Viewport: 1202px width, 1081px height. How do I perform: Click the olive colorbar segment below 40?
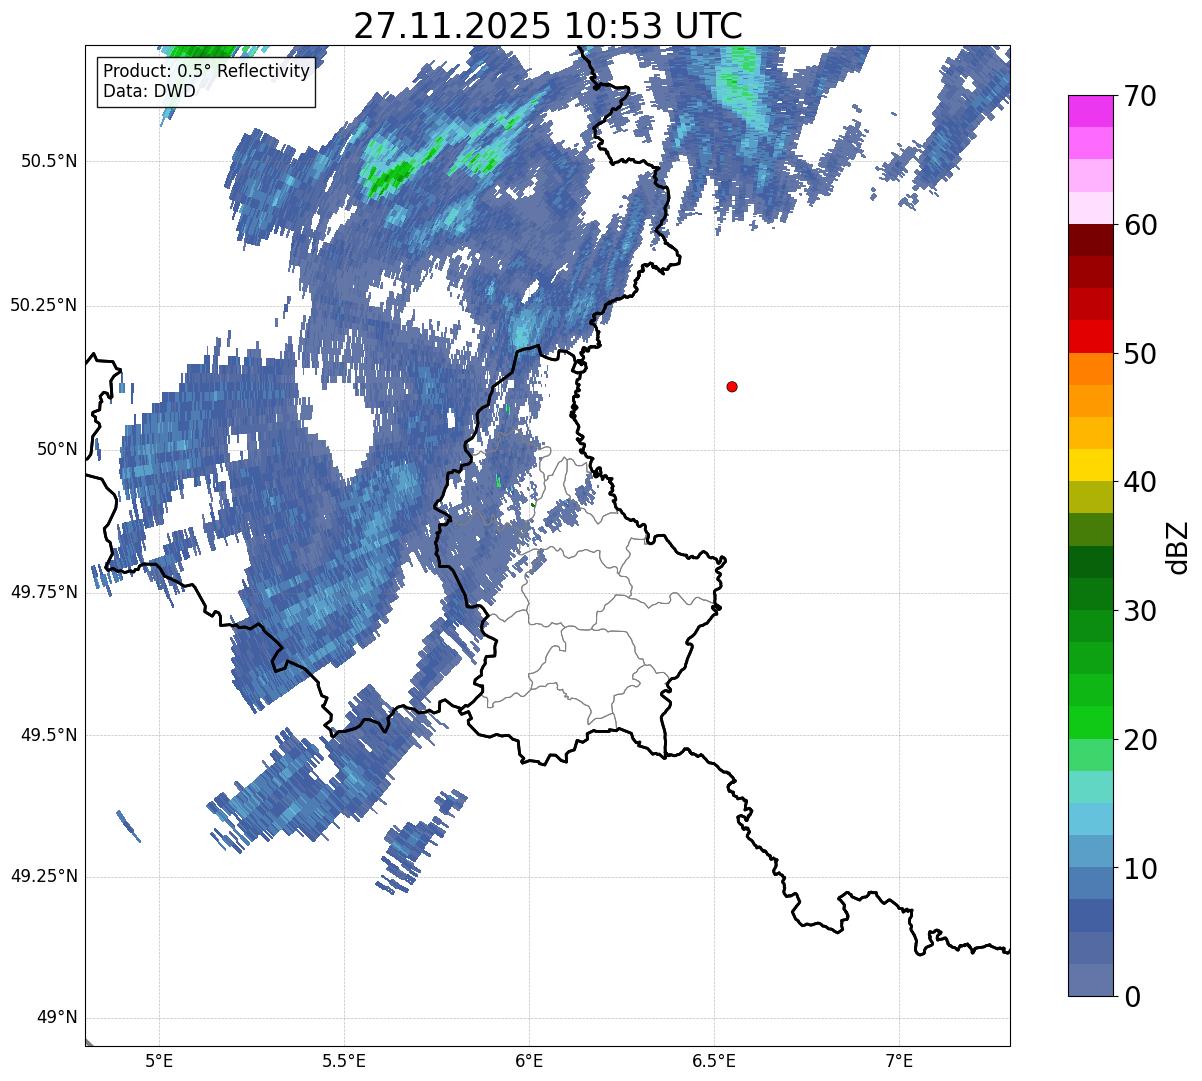pos(1090,497)
